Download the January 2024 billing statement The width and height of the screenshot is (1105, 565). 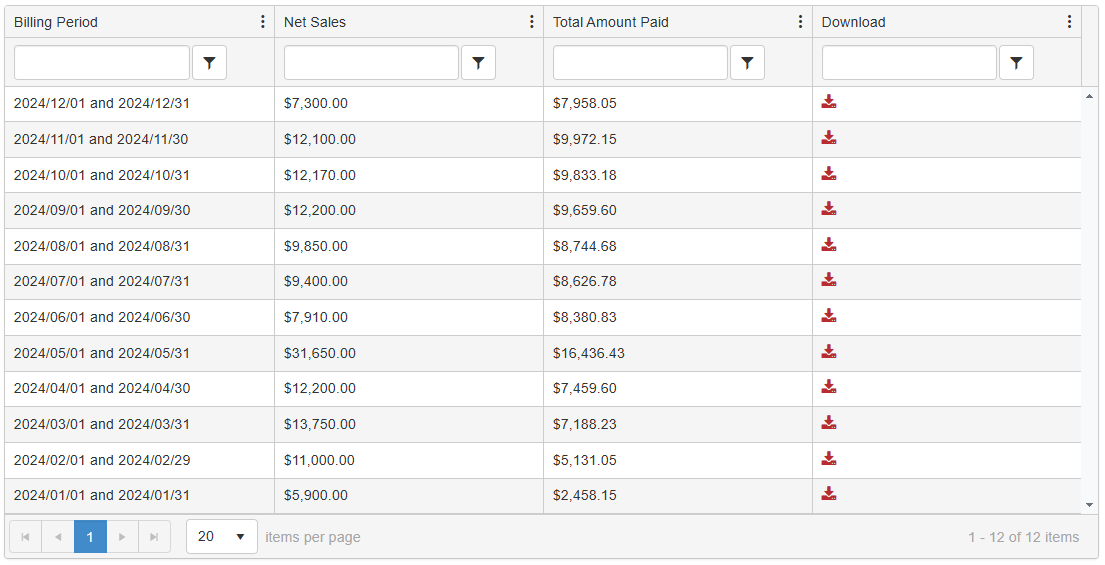(x=828, y=494)
